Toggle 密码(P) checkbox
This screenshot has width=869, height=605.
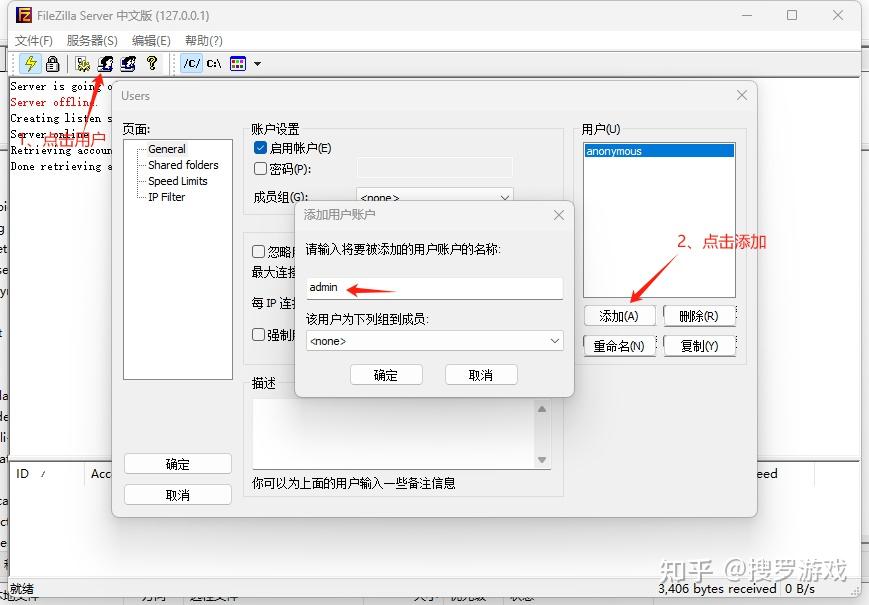tap(260, 168)
